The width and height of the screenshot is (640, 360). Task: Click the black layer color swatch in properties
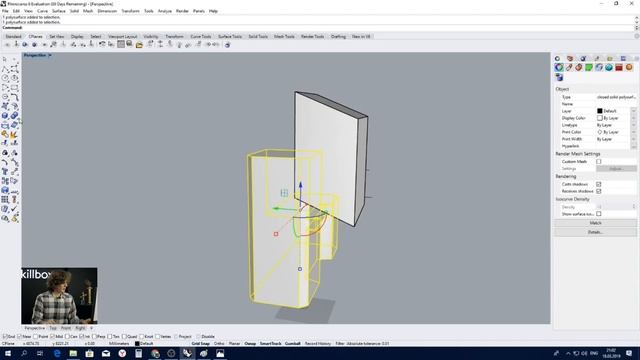(x=600, y=111)
